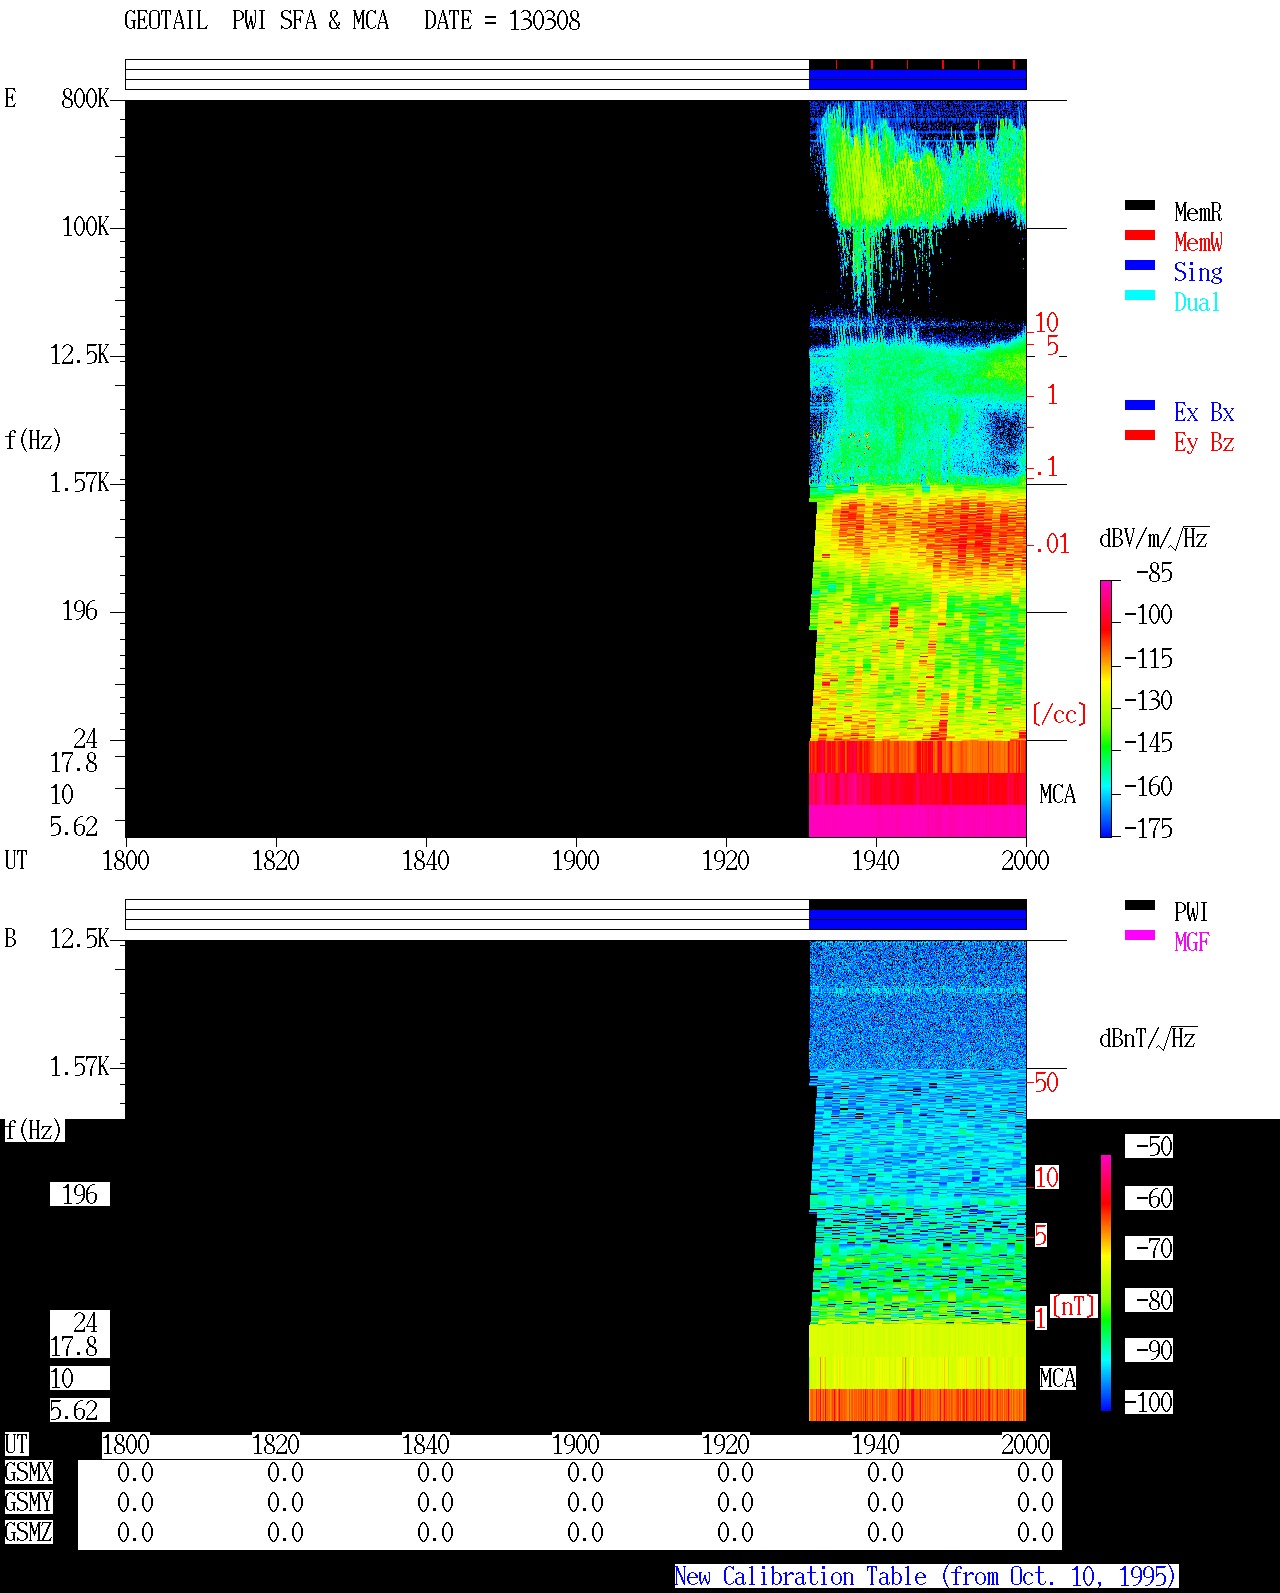Click the dBV/m electric field color scale bar
Viewport: 1280px width, 1593px height.
[1106, 708]
